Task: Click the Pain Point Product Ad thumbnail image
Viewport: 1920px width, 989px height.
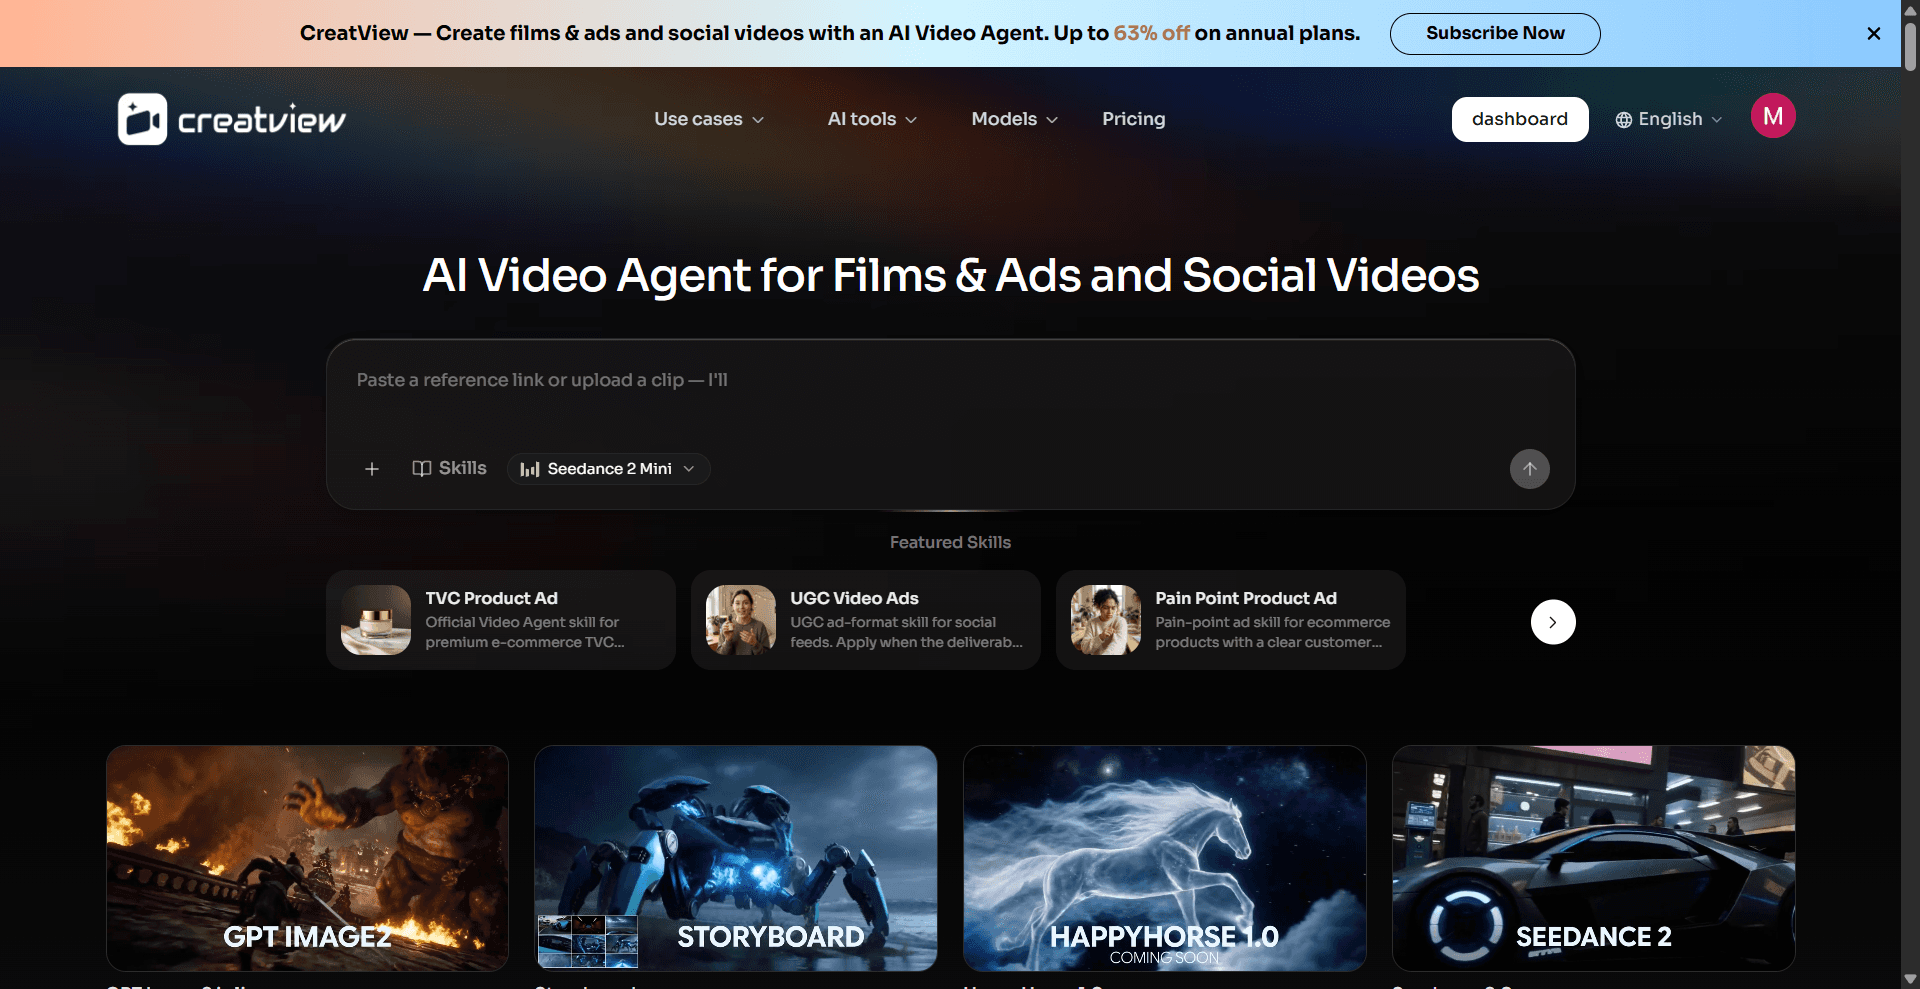Action: point(1106,620)
